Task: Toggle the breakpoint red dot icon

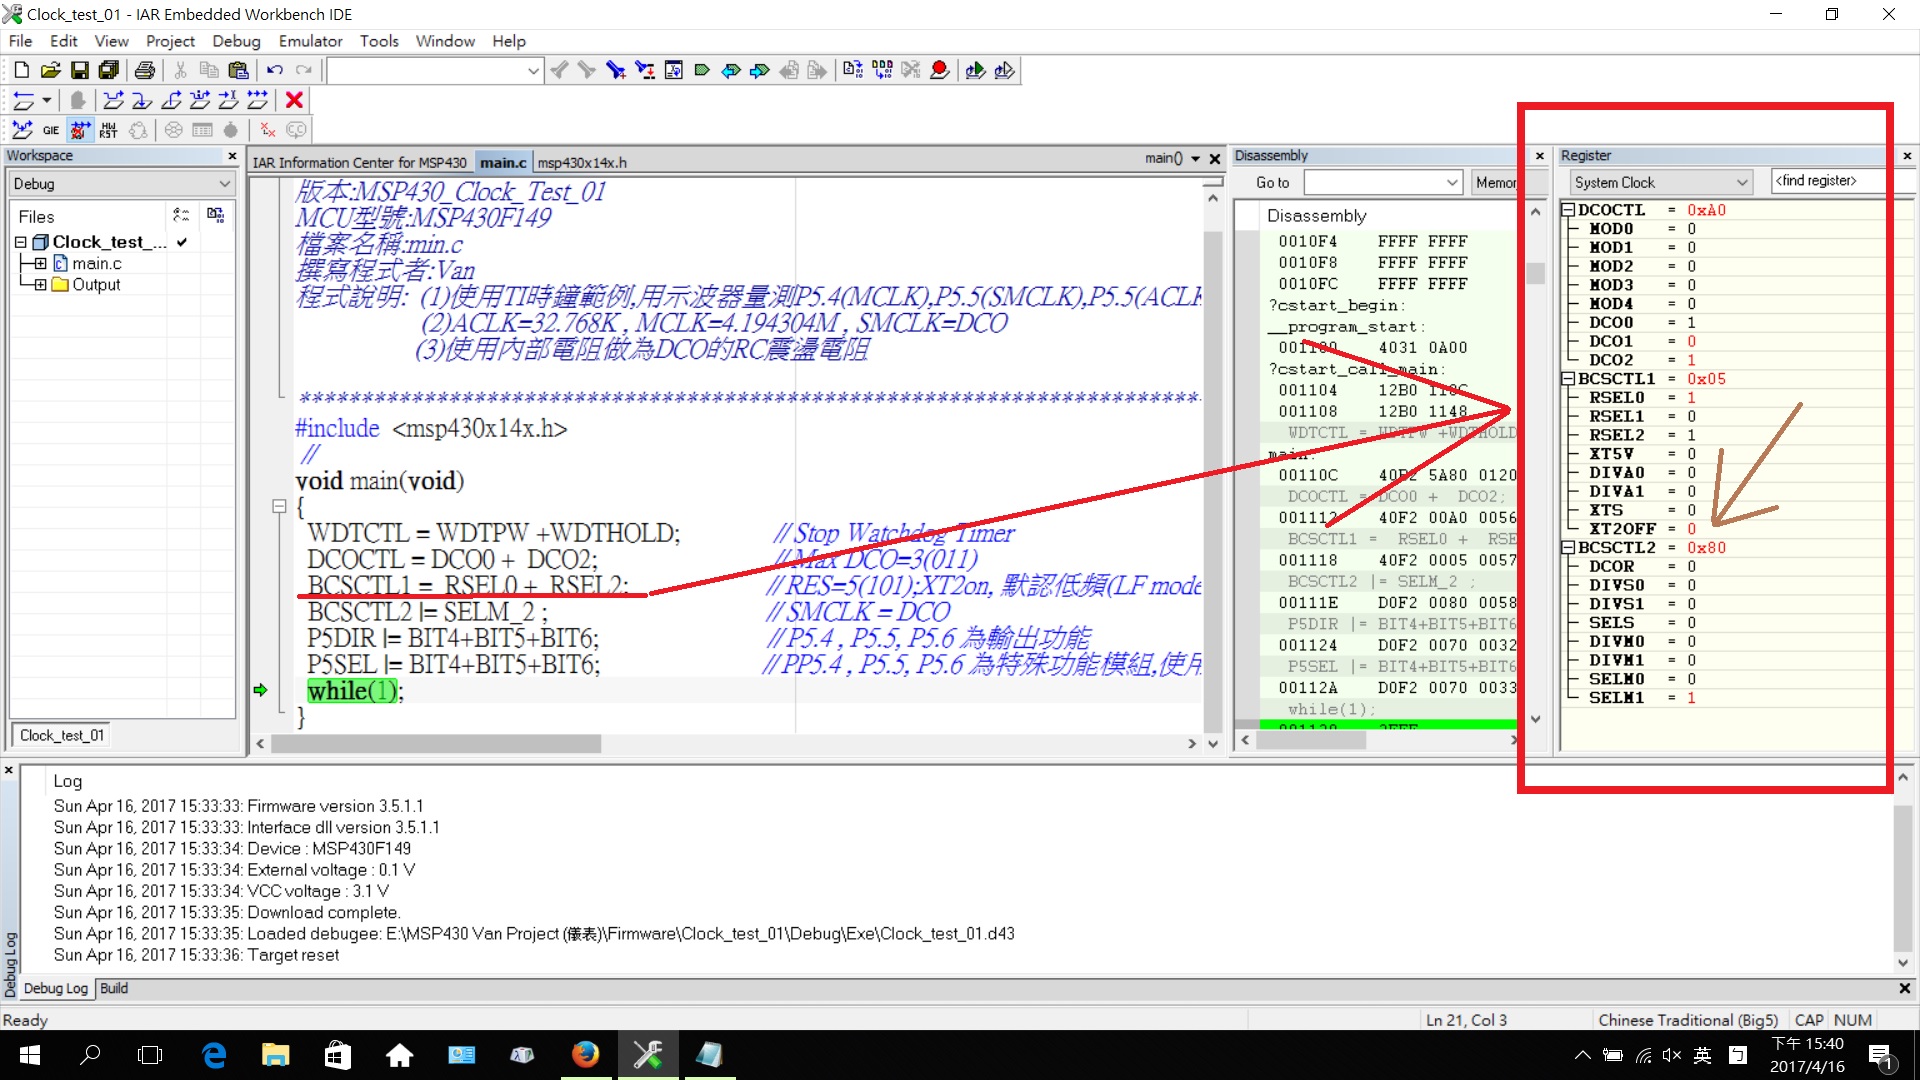Action: pos(939,70)
